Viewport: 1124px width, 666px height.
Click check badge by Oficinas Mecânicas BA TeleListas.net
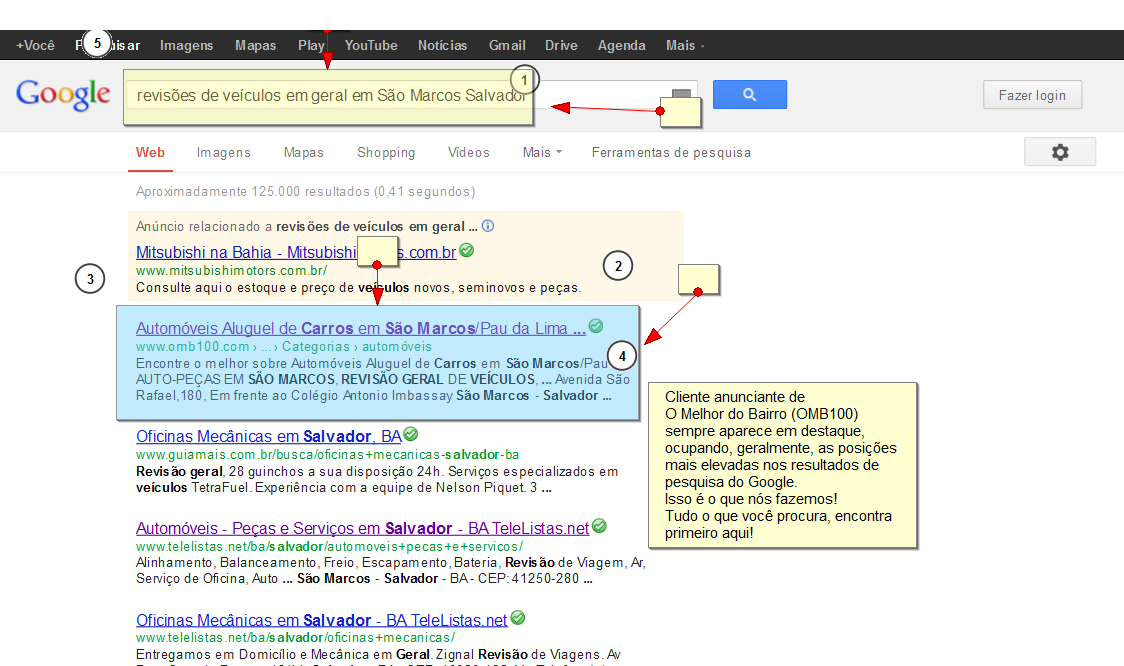[518, 618]
